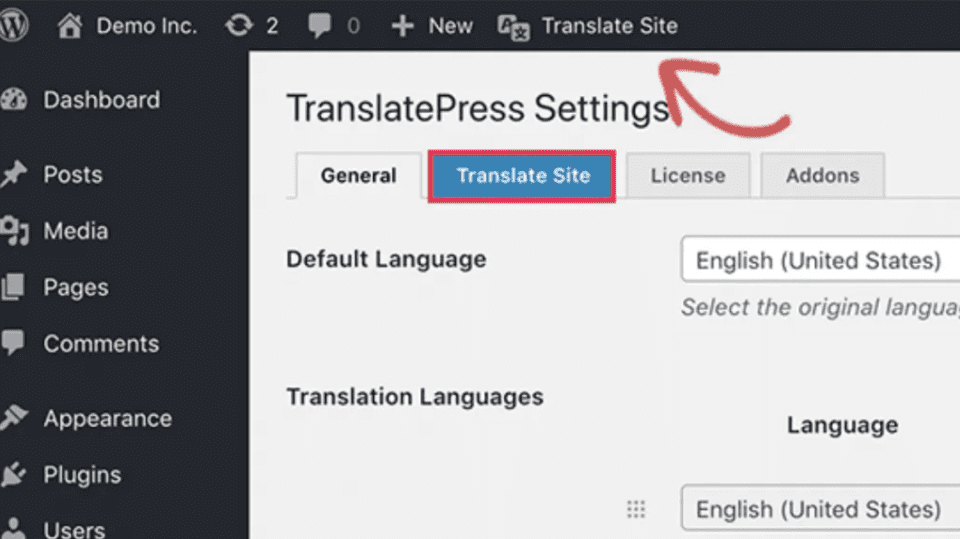Click the Pages icon in sidebar

point(13,287)
